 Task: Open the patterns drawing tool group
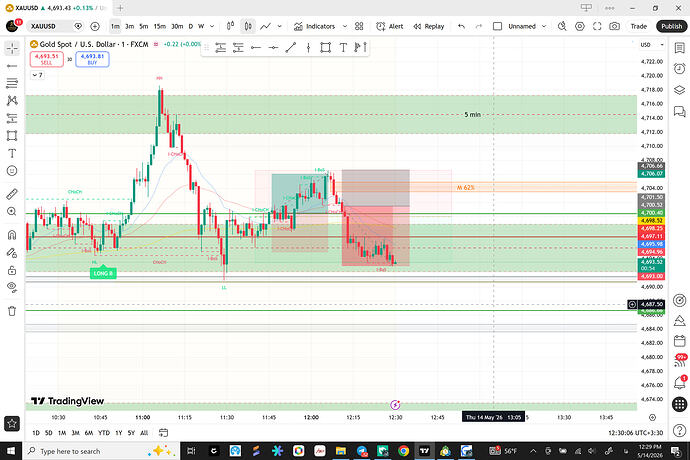pos(12,100)
